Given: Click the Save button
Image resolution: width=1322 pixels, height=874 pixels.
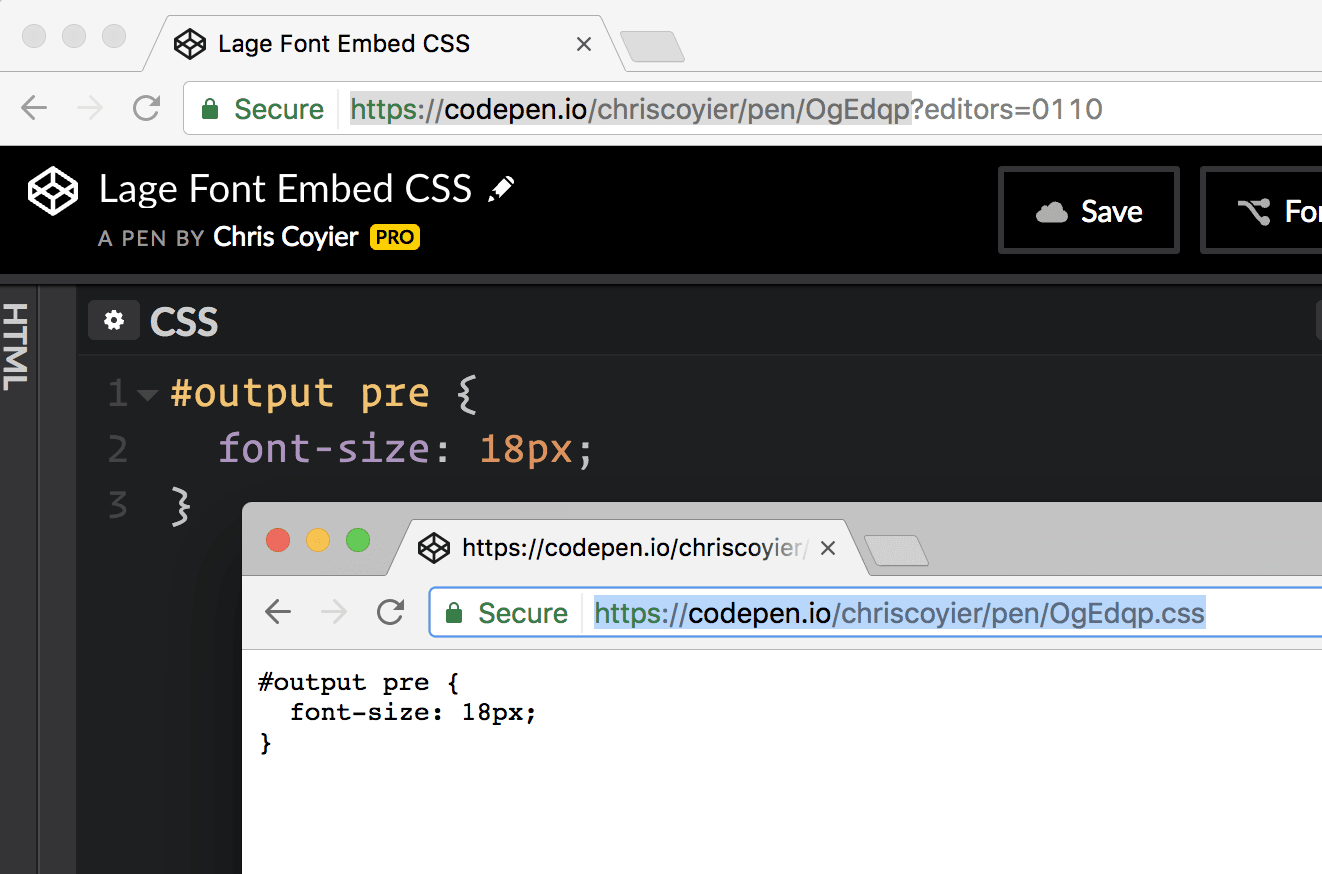Looking at the screenshot, I should pyautogui.click(x=1089, y=210).
